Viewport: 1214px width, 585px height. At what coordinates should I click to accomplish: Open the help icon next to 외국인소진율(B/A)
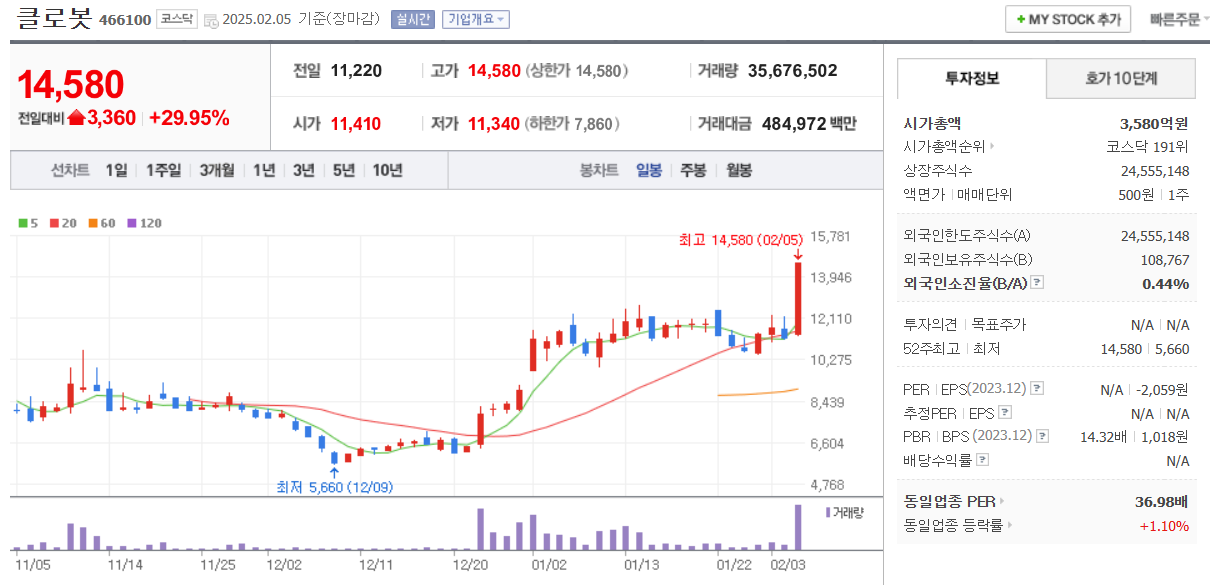pyautogui.click(x=1036, y=283)
